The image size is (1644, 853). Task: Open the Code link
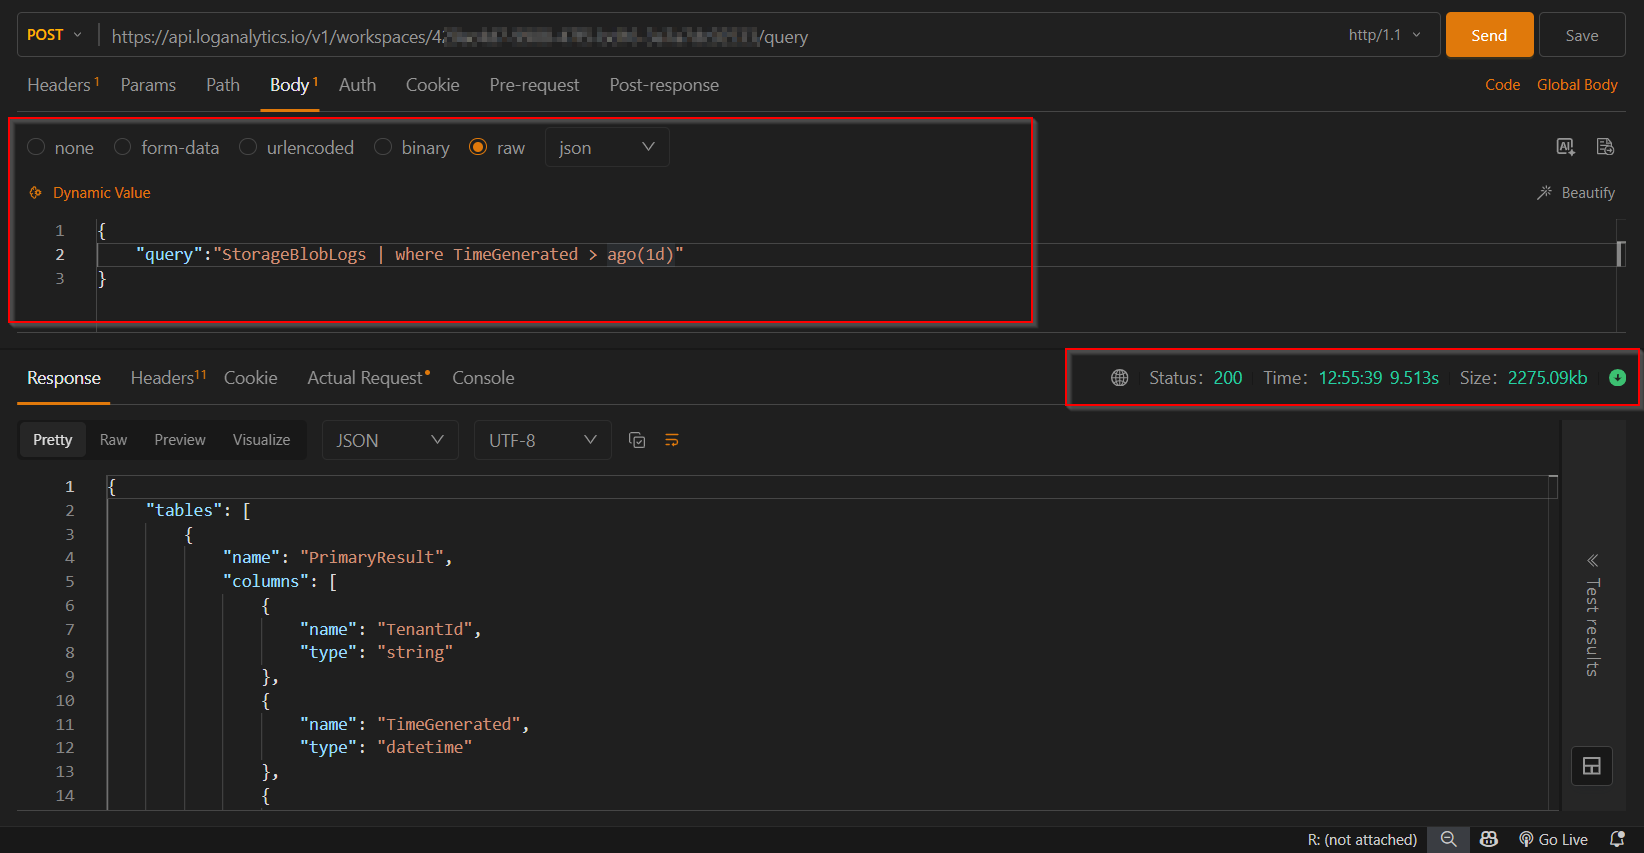(x=1502, y=85)
